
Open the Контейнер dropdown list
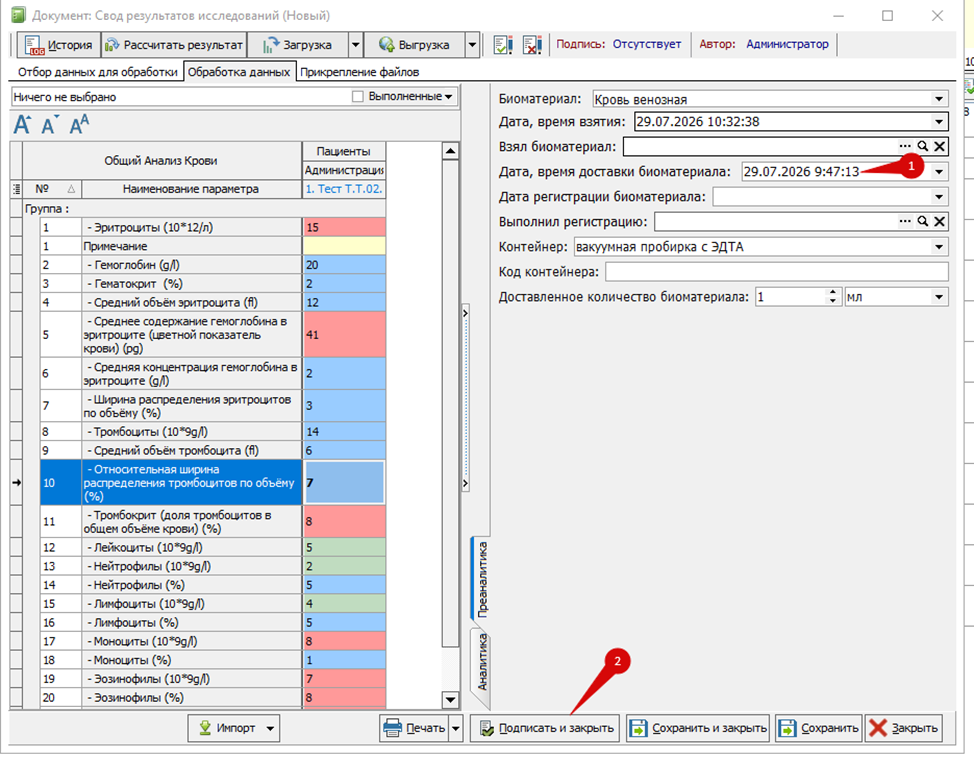[x=939, y=247]
